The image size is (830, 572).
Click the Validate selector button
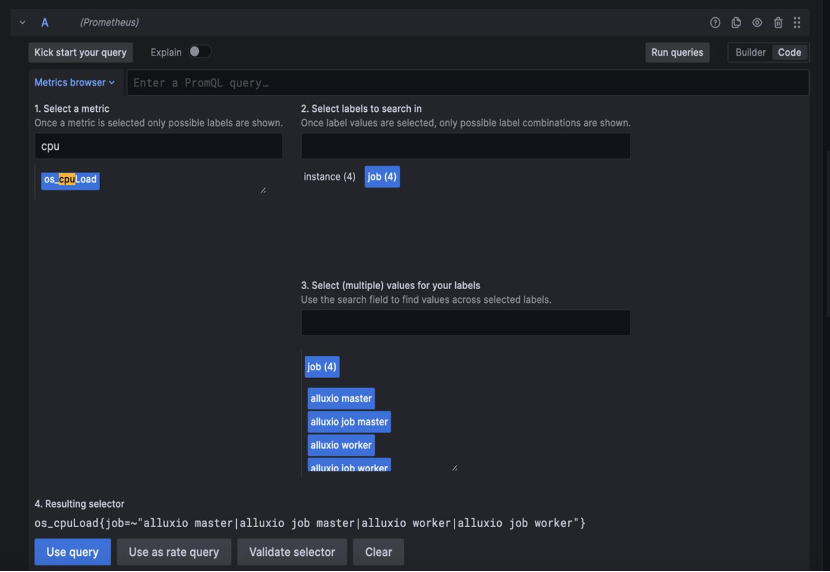(292, 552)
